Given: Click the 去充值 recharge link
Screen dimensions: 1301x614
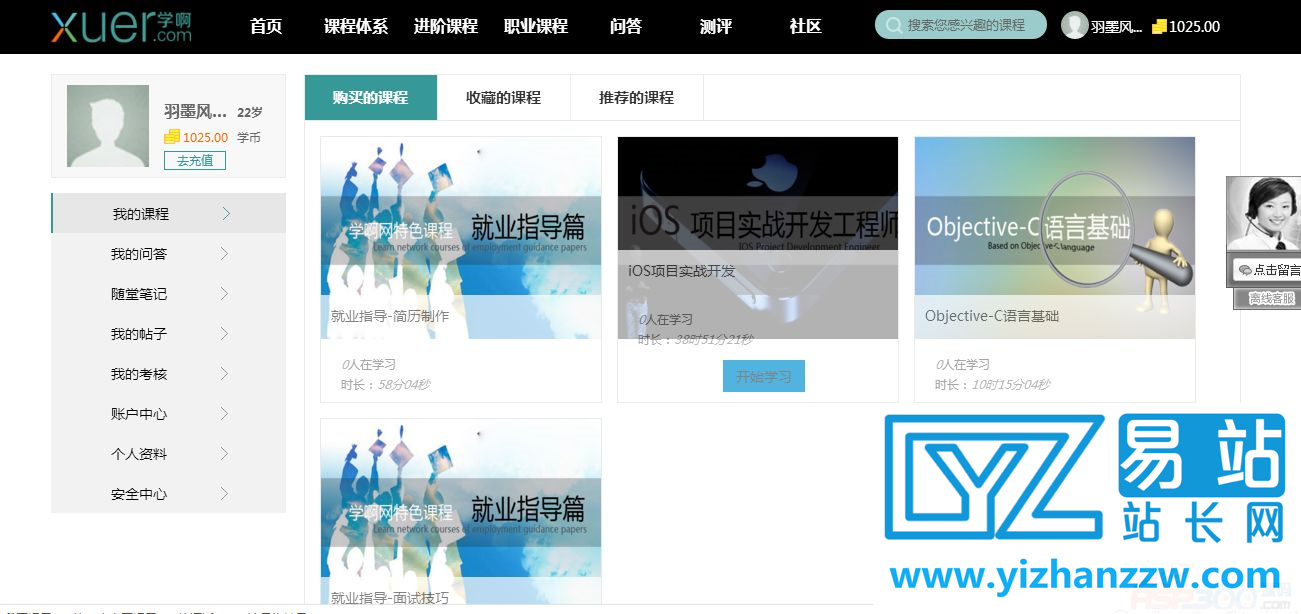Looking at the screenshot, I should click(195, 160).
